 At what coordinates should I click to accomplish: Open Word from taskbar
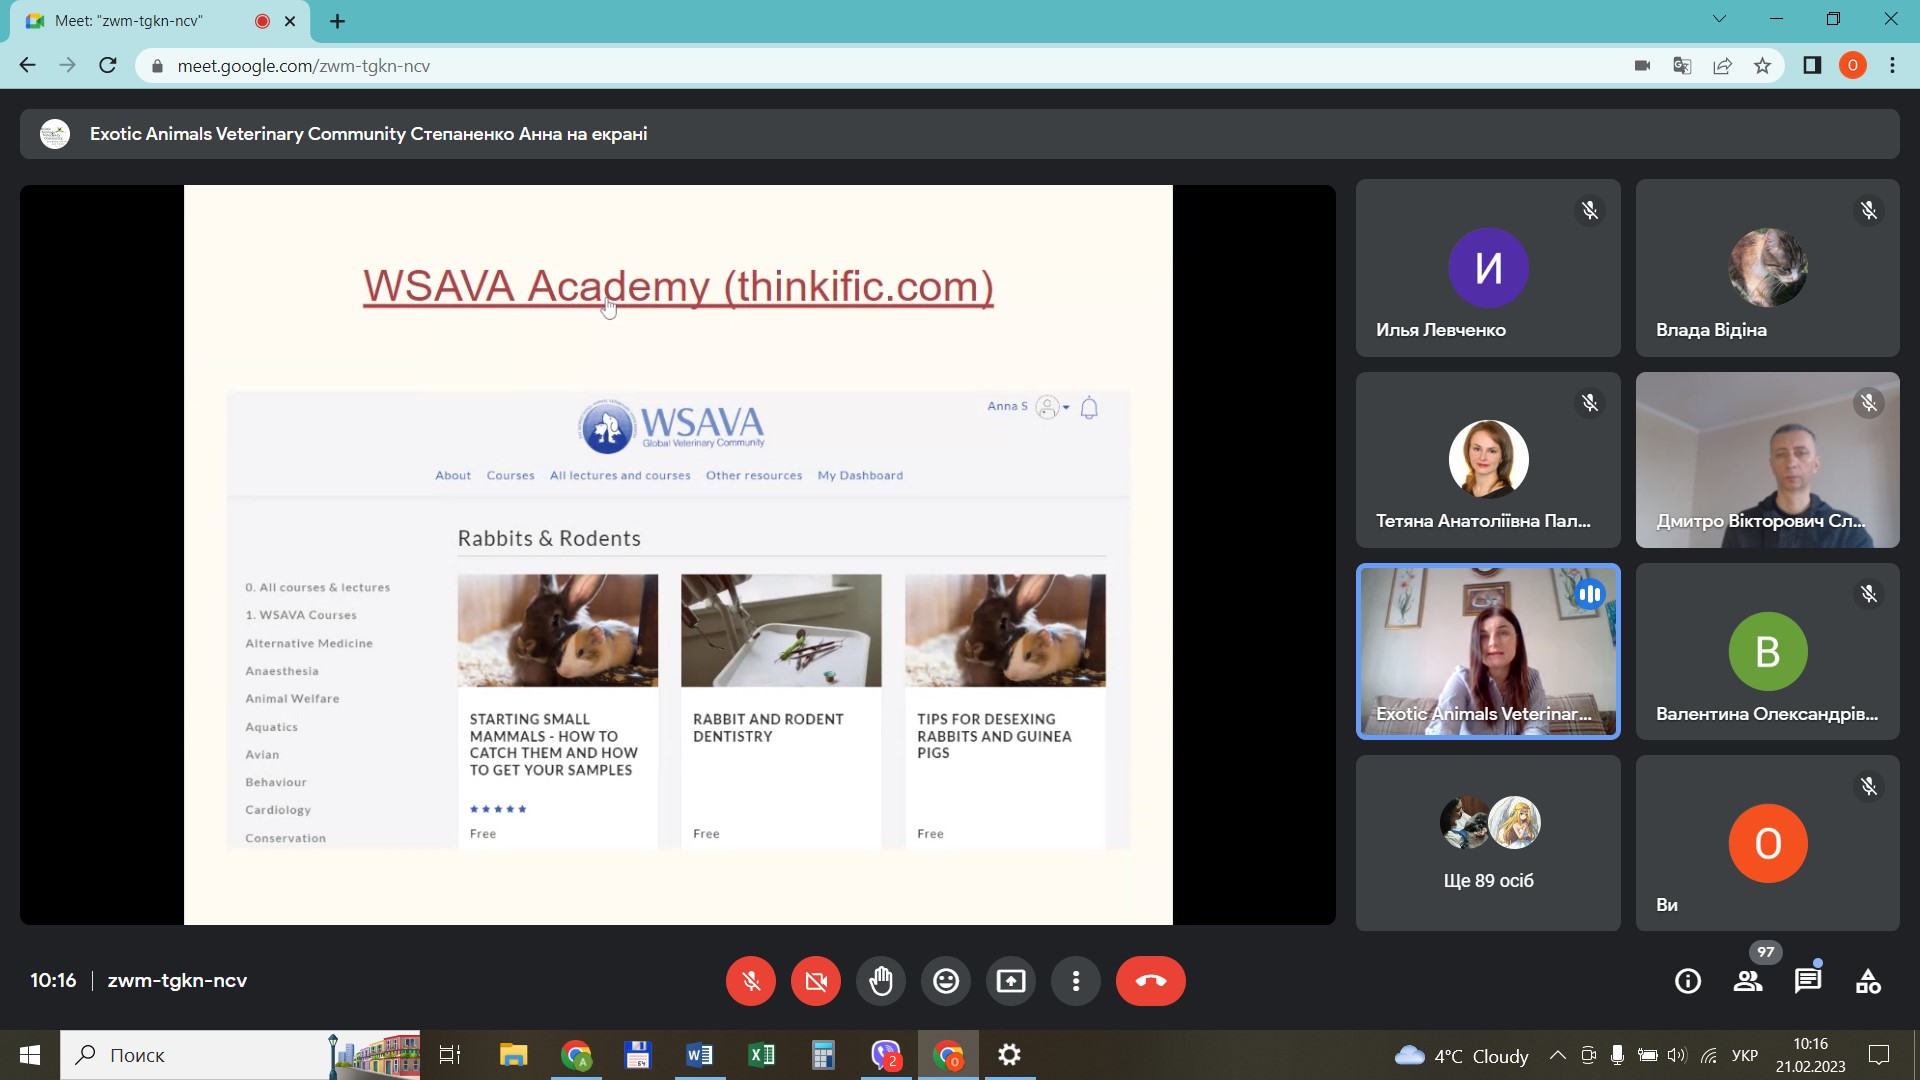699,1055
